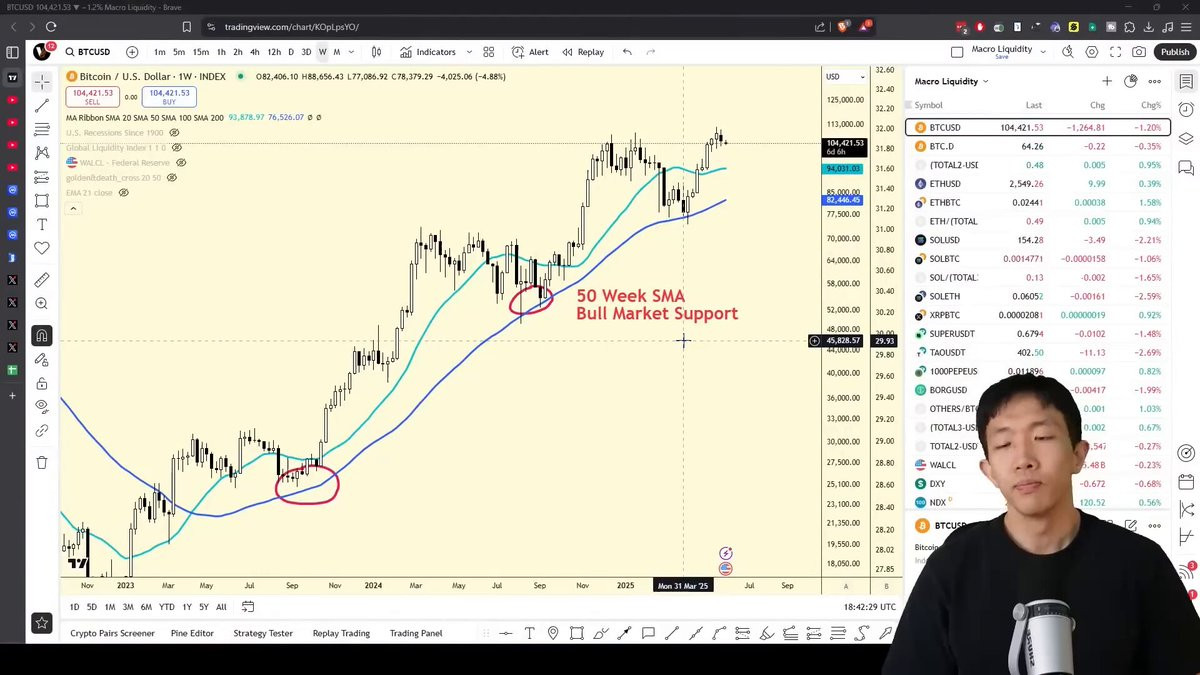Add a symbol to compare (plus icon)
This screenshot has width=1200, height=675.
(x=132, y=52)
